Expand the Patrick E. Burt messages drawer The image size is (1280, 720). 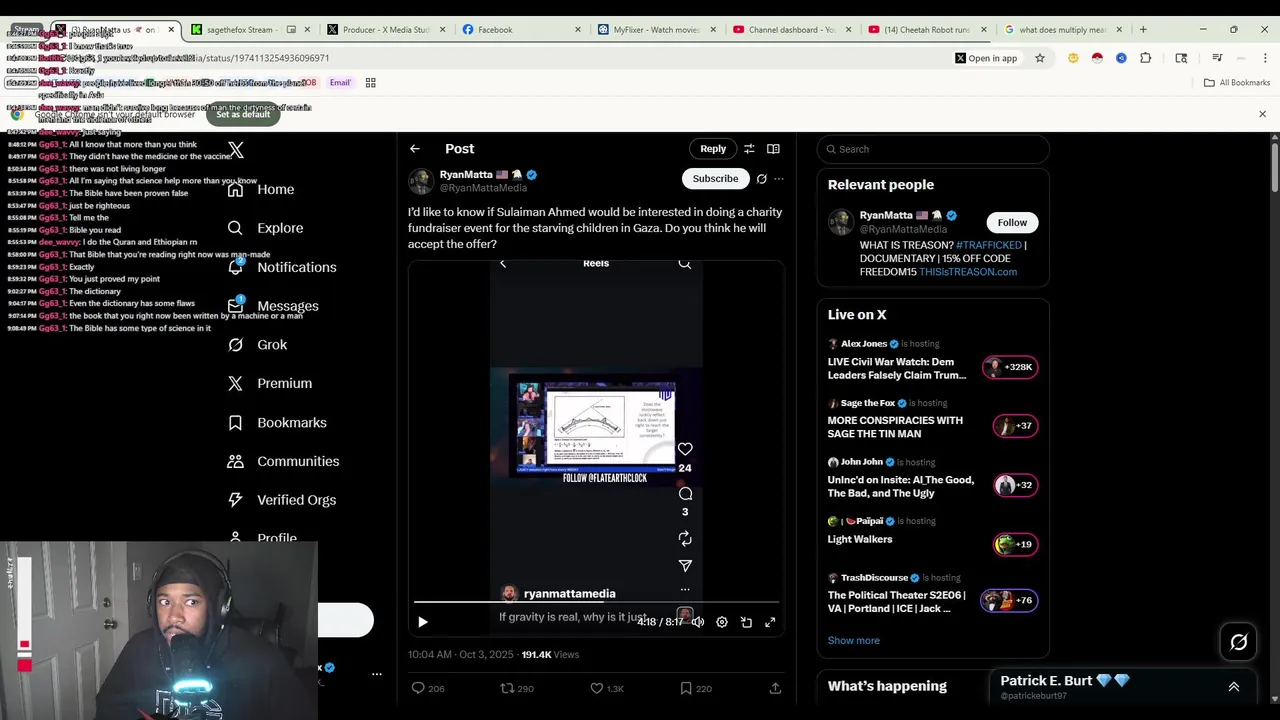point(1233,687)
